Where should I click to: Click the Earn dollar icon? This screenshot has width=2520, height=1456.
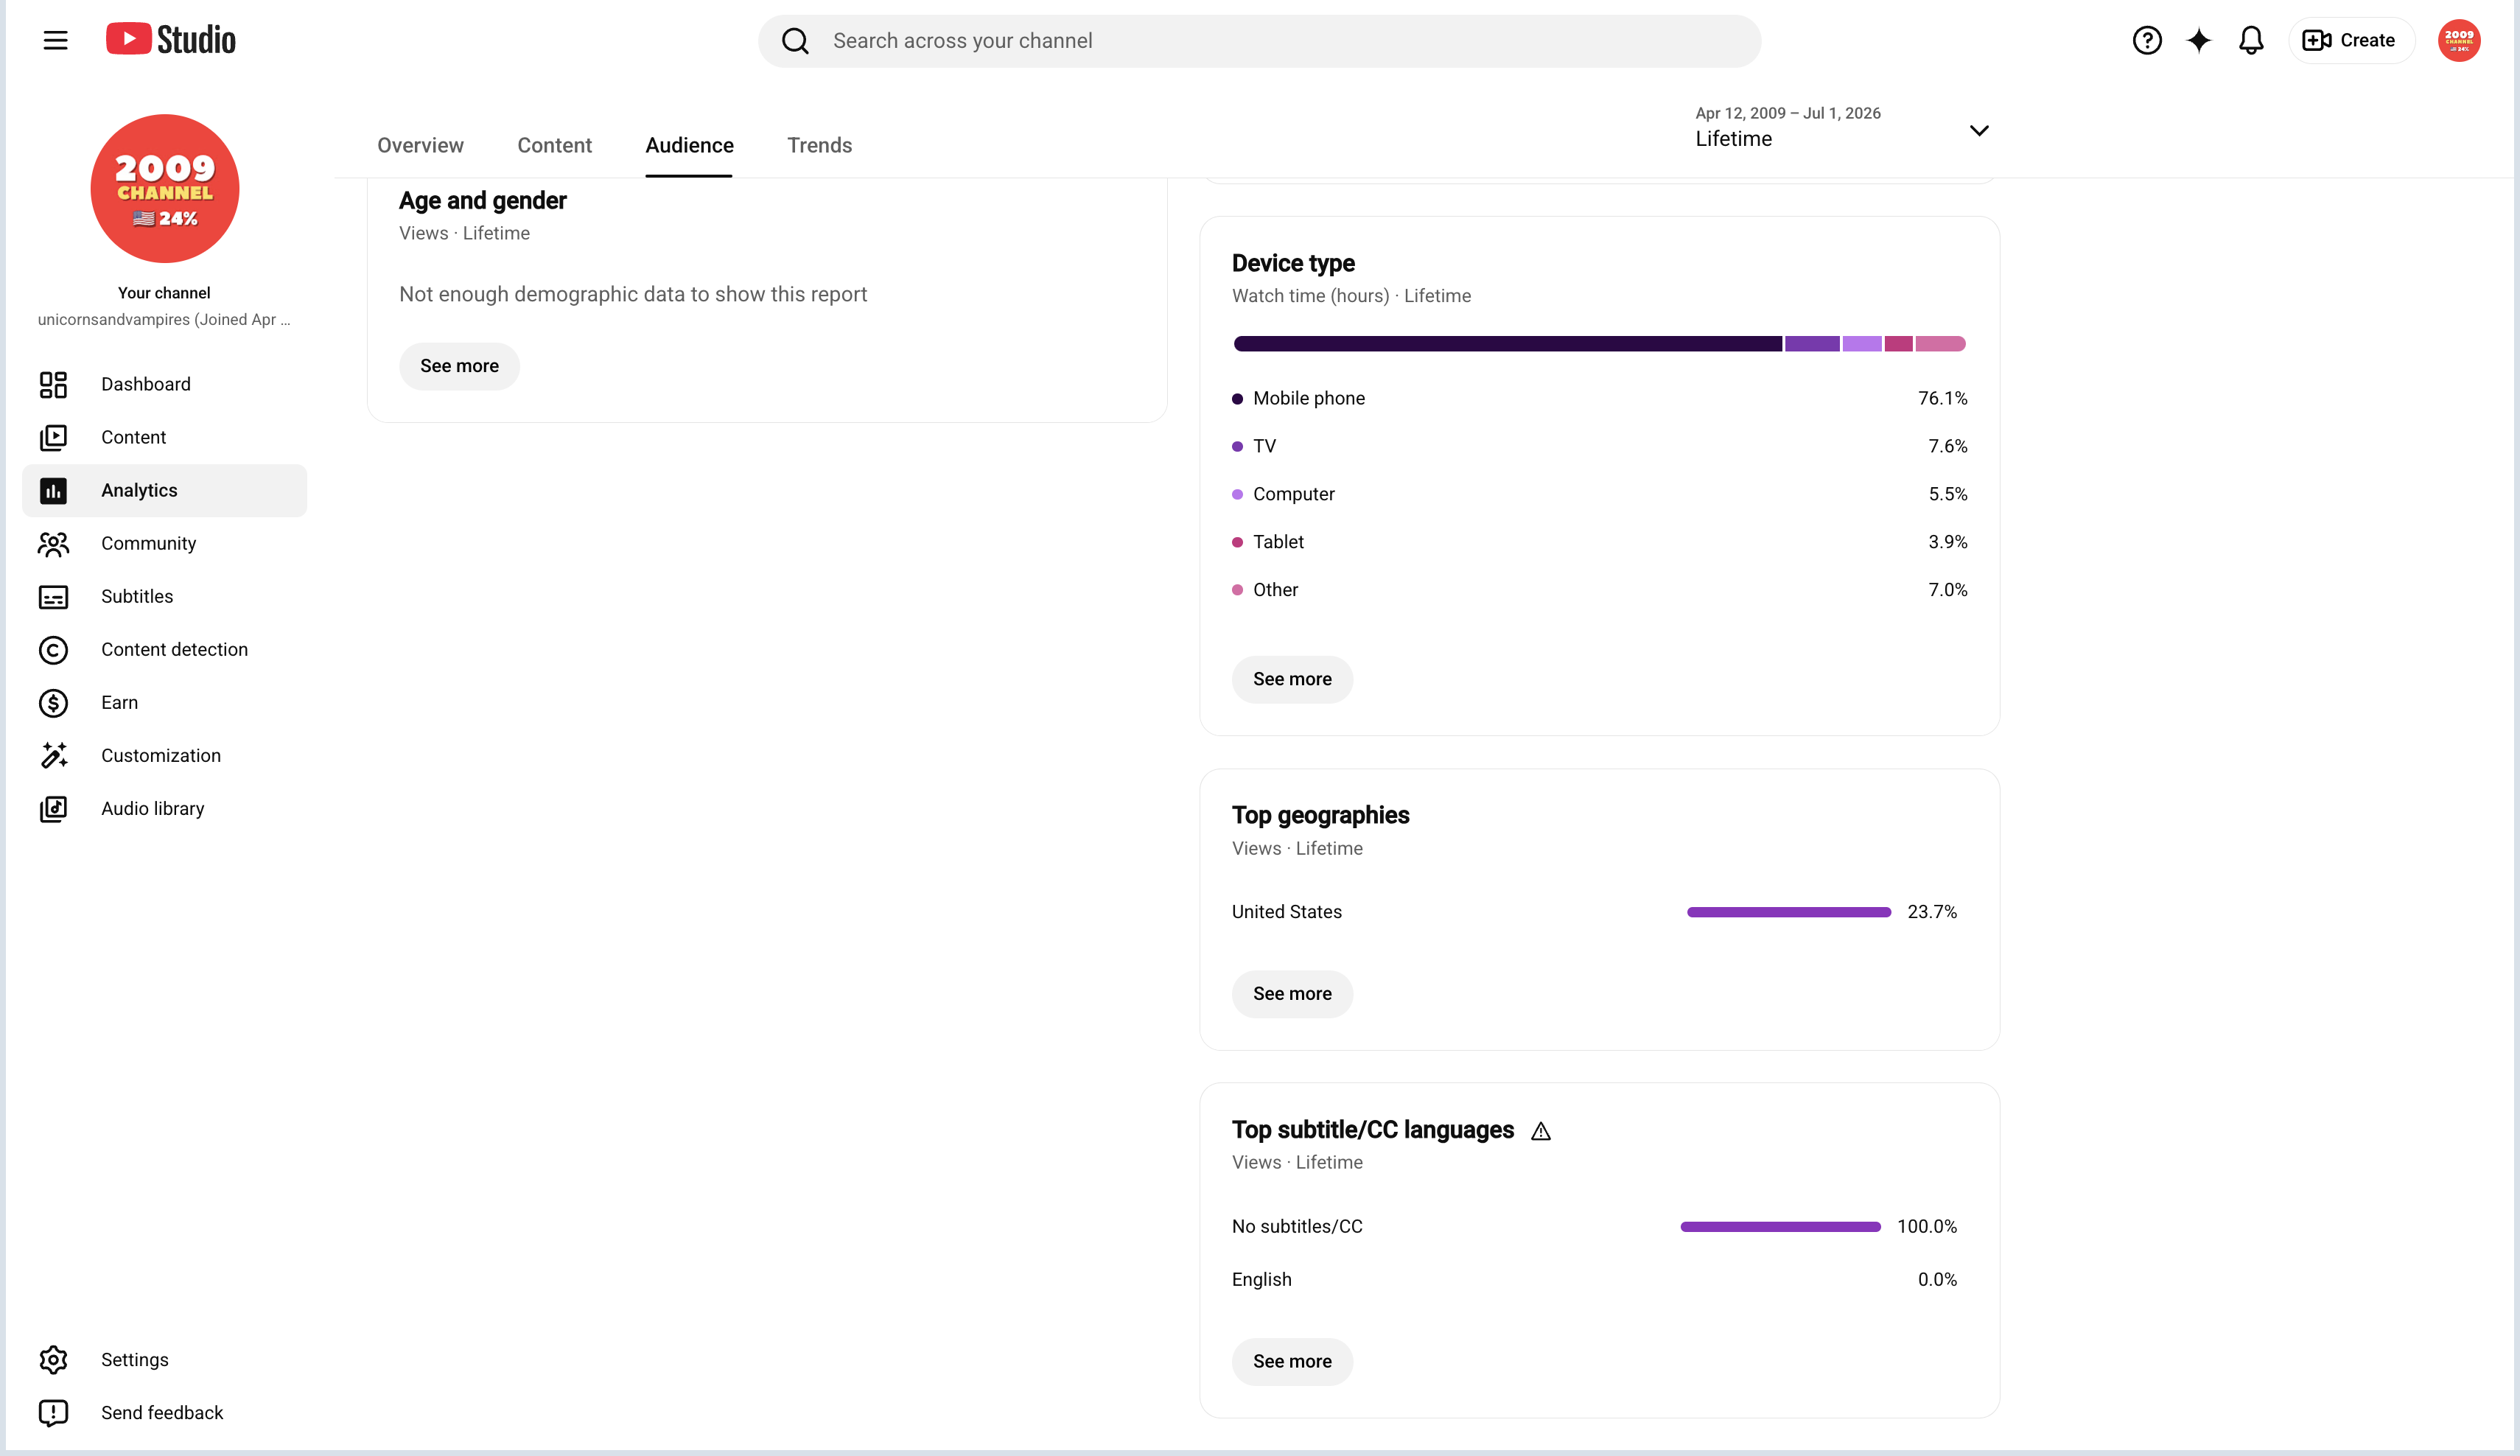tap(53, 703)
